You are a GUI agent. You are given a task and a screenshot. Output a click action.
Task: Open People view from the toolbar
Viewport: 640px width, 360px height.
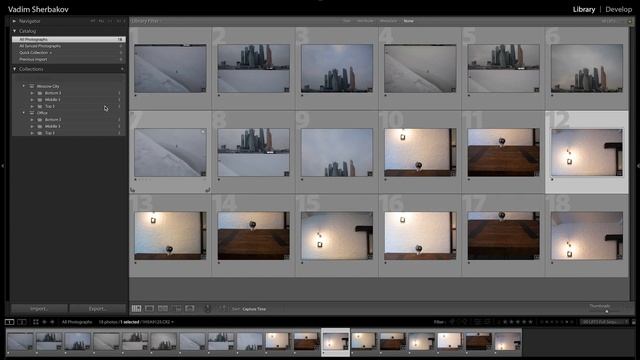tap(190, 309)
